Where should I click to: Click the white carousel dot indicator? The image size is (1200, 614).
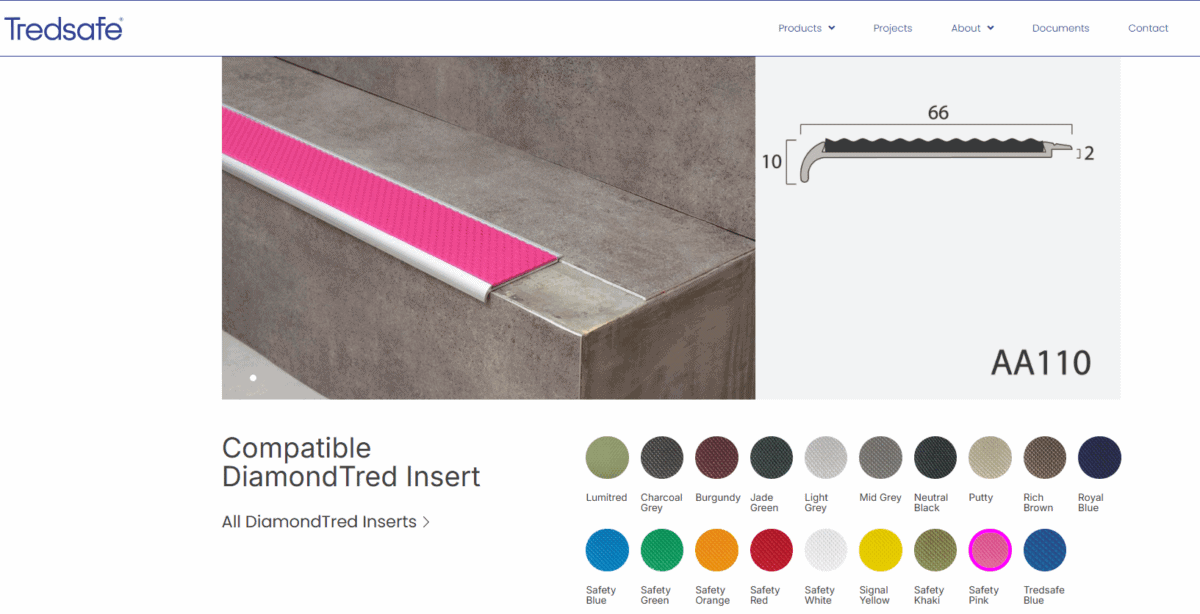pyautogui.click(x=253, y=378)
